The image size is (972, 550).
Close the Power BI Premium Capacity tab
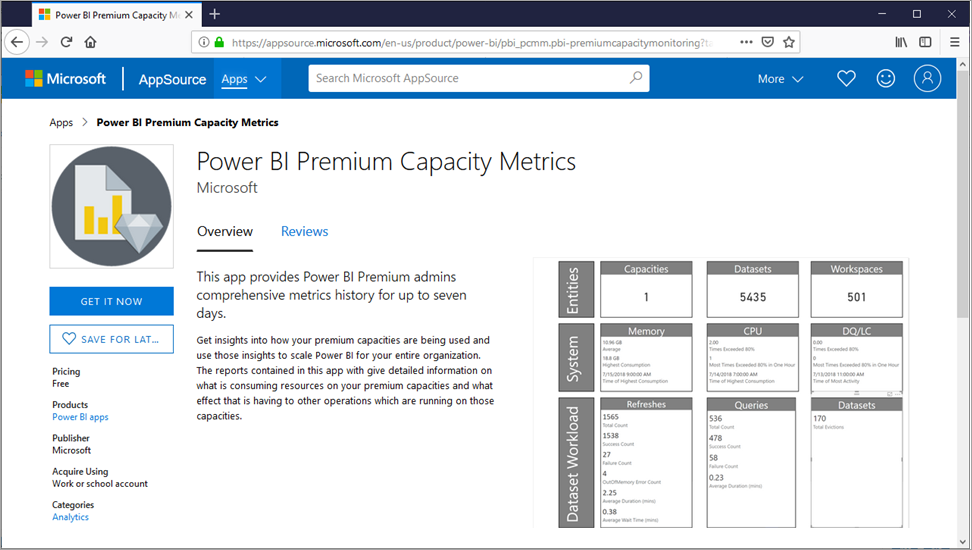(189, 15)
